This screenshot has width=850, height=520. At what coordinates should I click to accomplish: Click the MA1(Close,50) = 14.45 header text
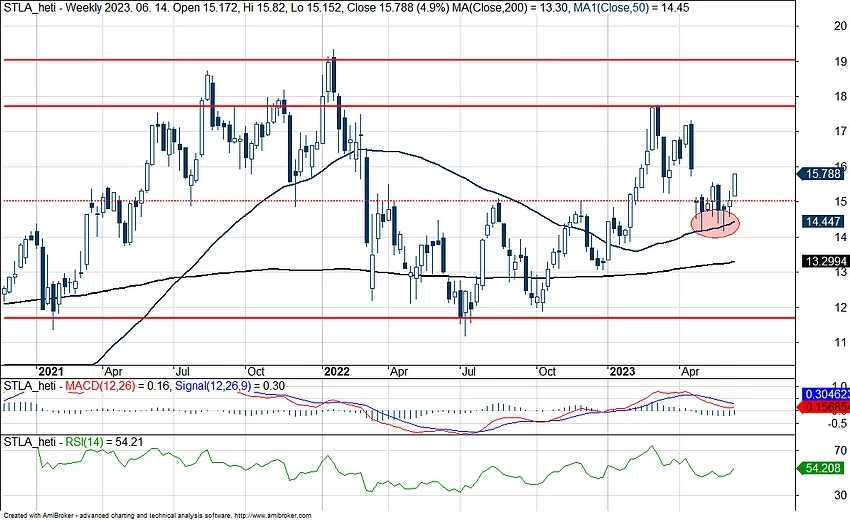tap(632, 8)
